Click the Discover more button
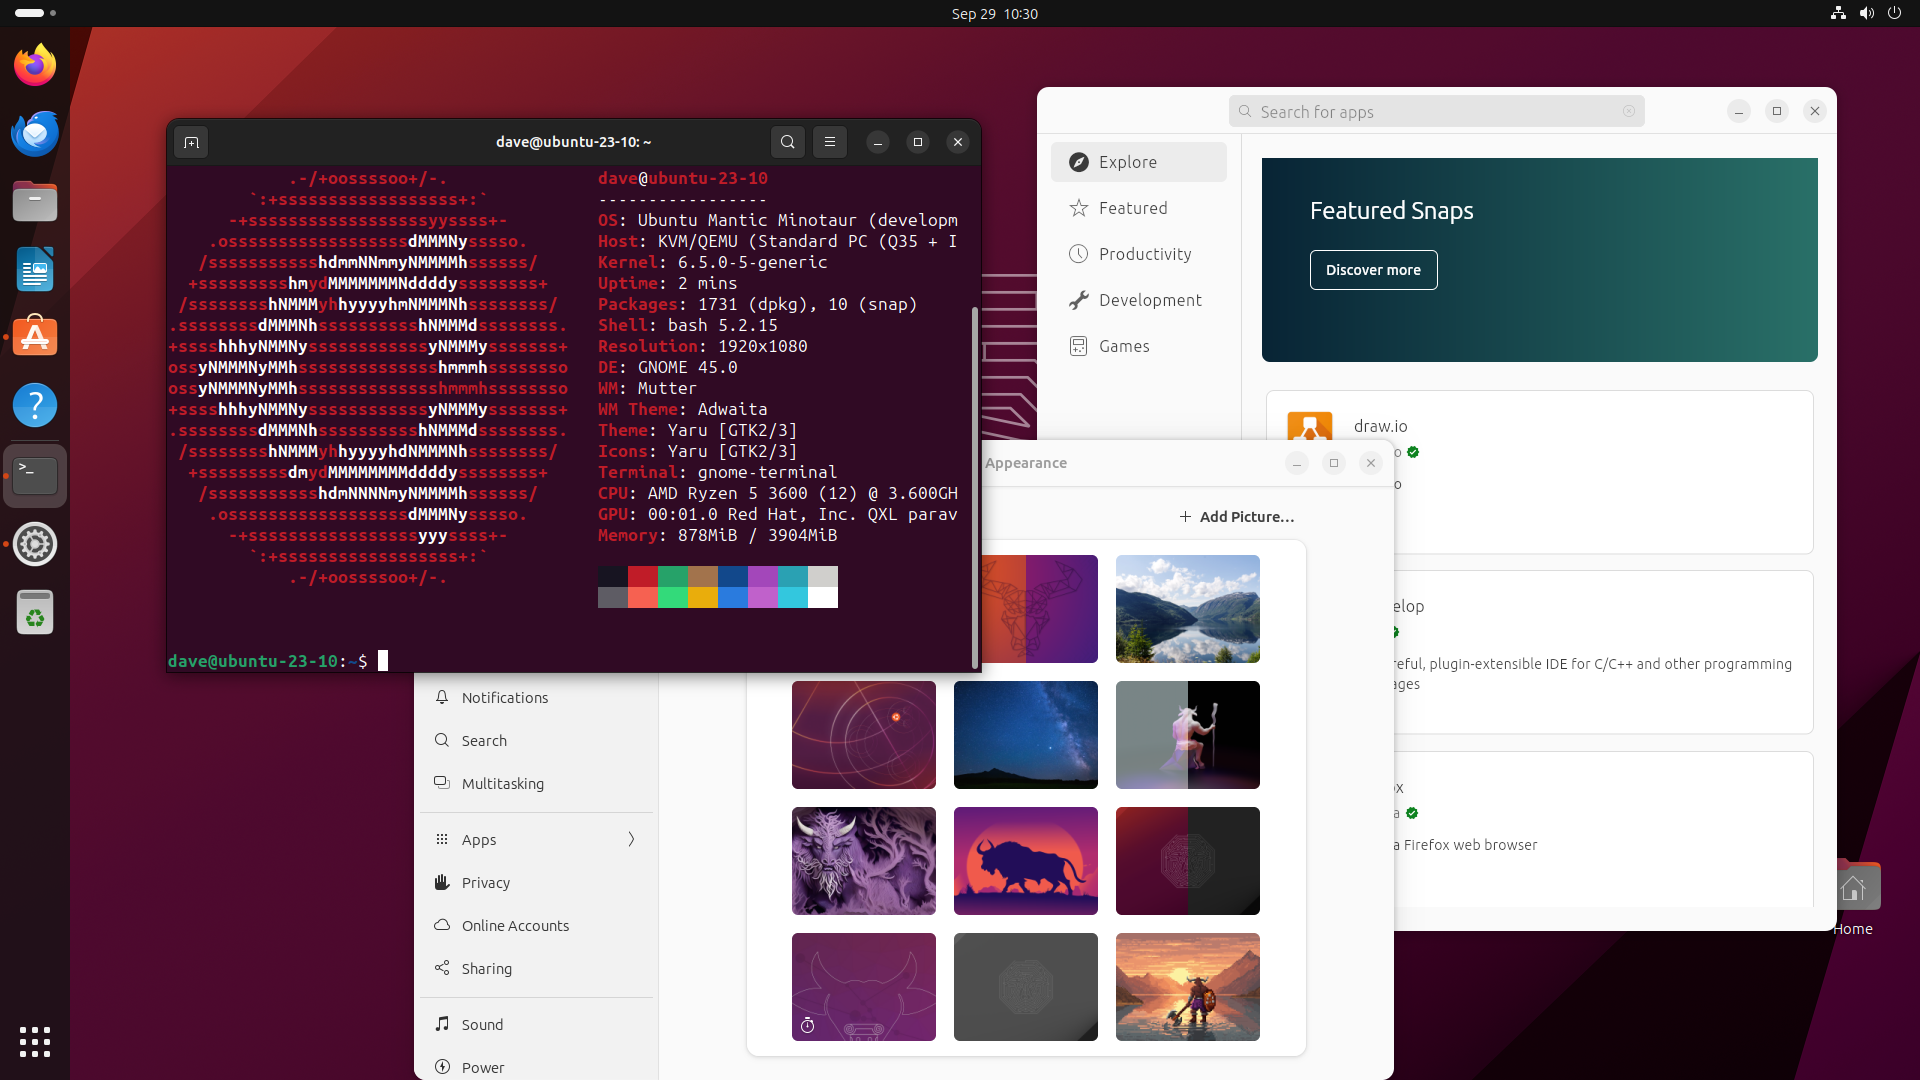This screenshot has width=1920, height=1080. pyautogui.click(x=1373, y=270)
